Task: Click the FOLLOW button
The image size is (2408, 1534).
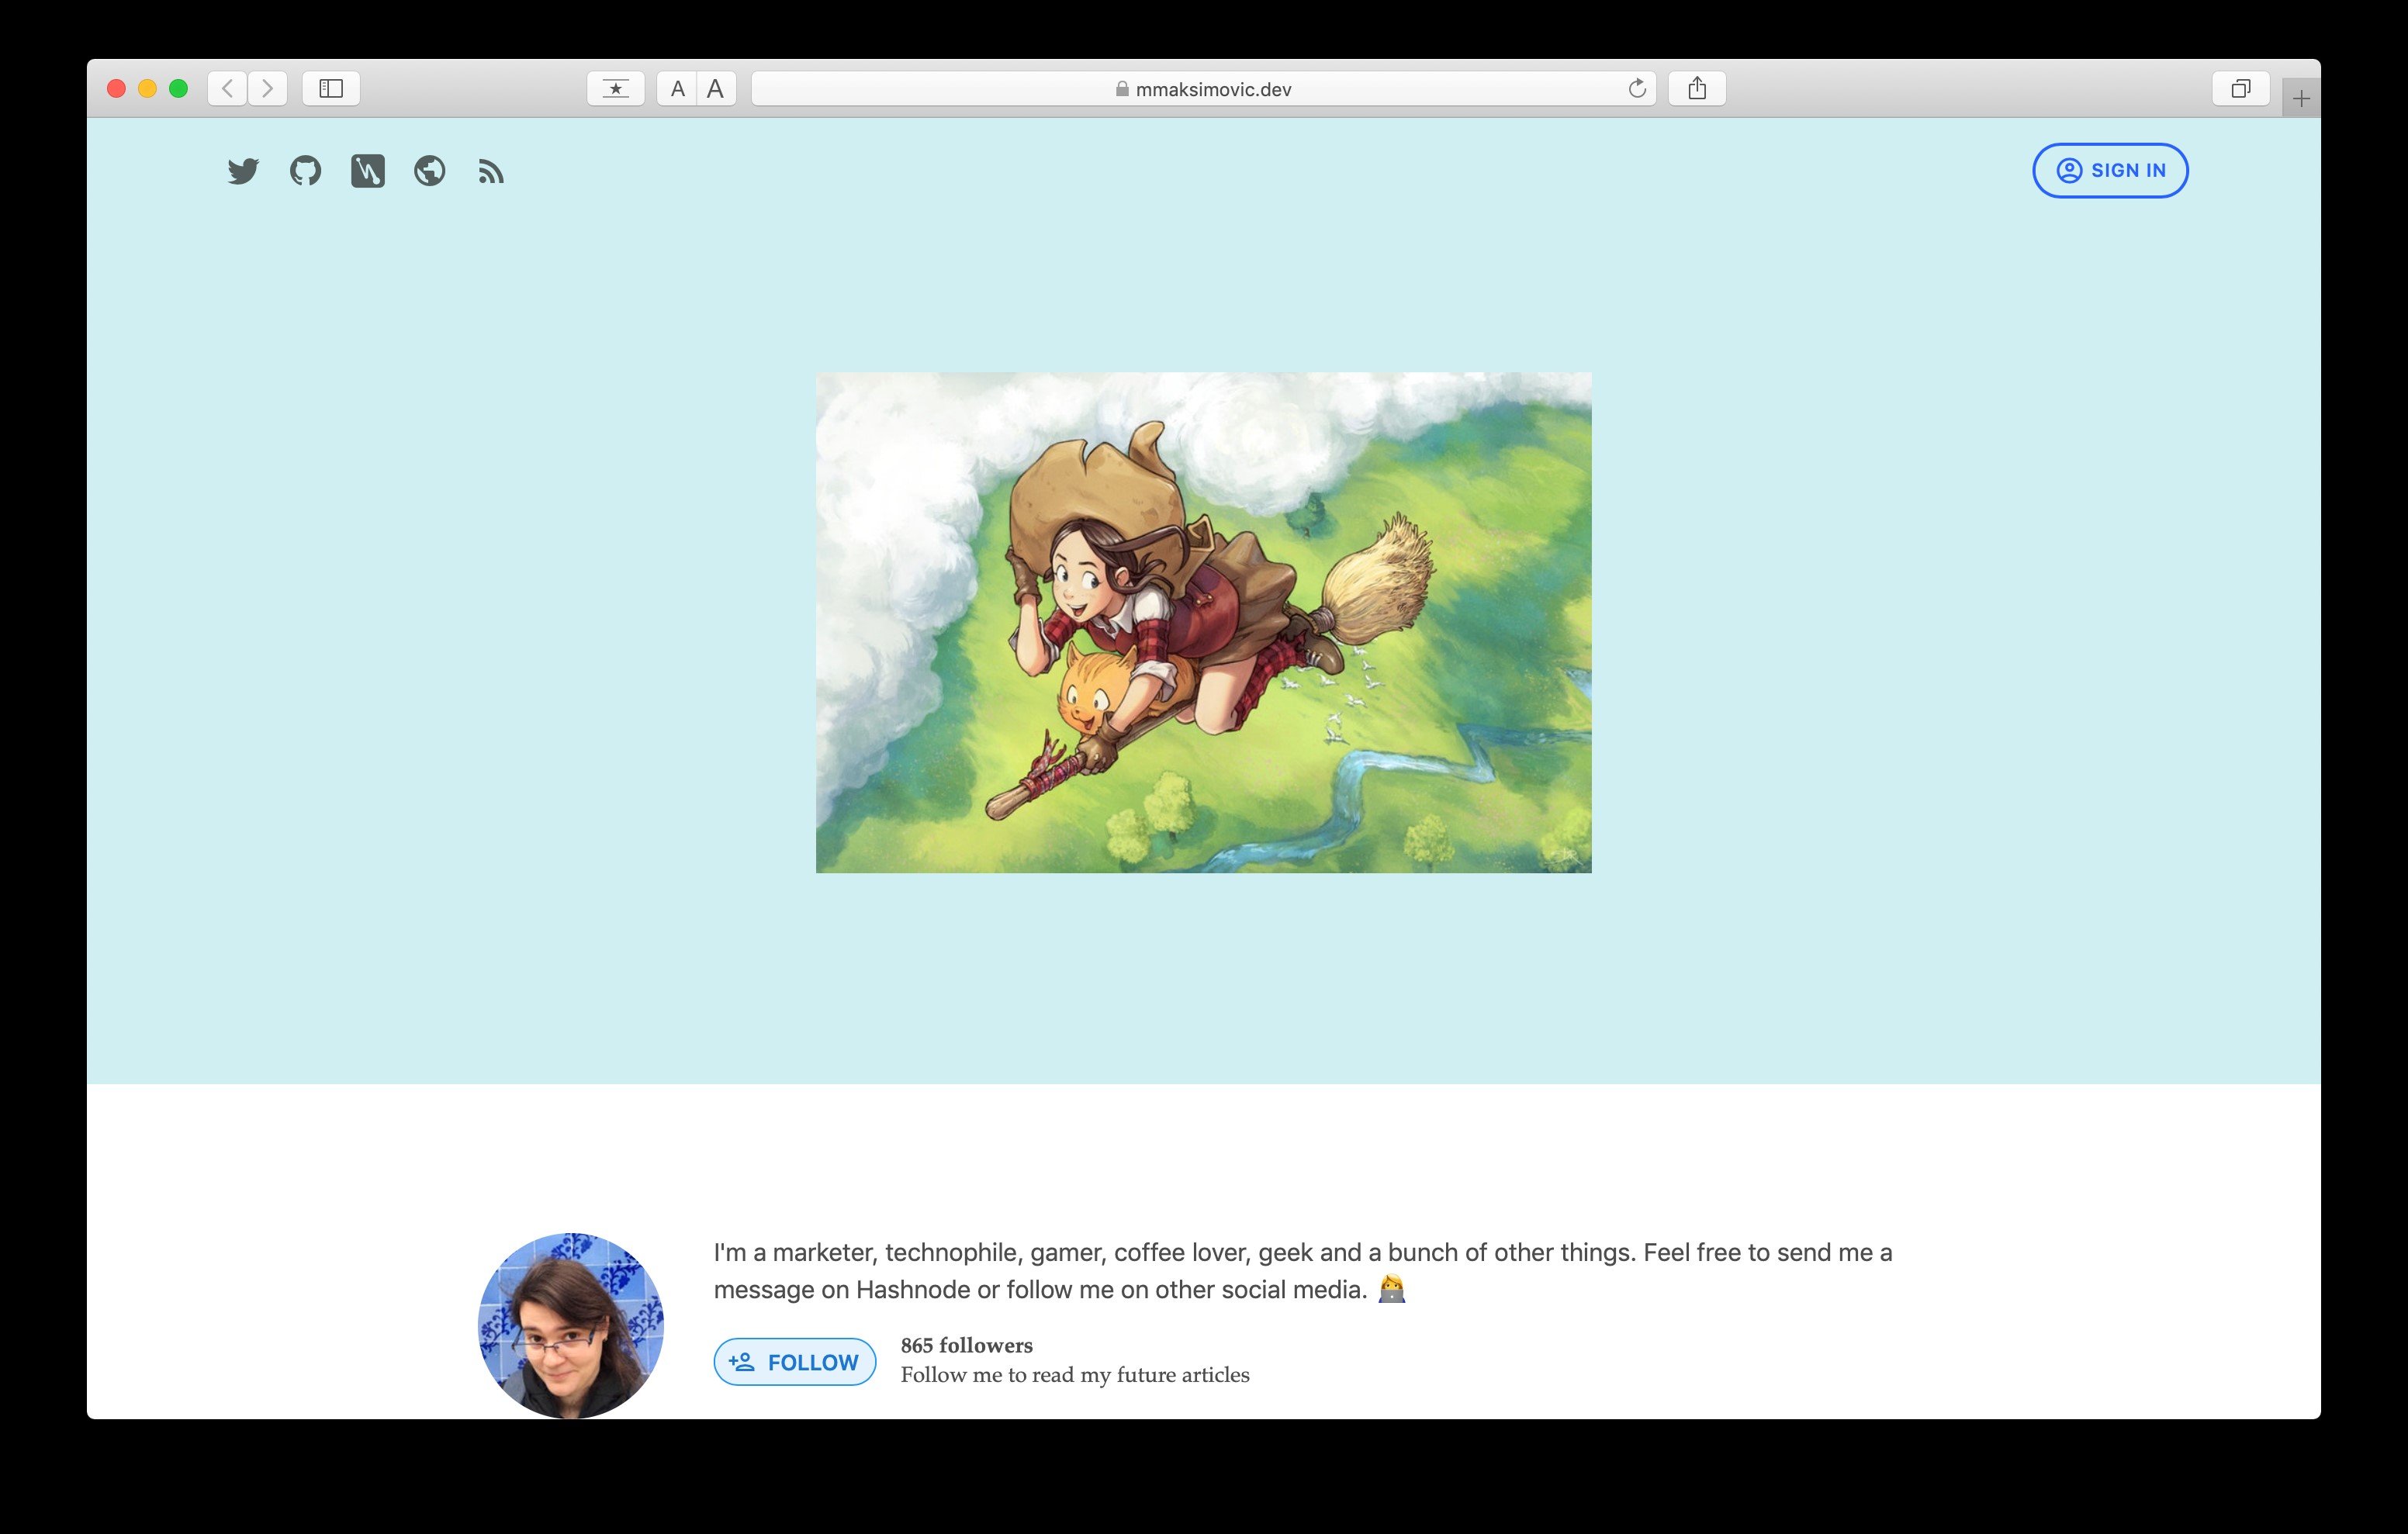Action: [x=795, y=1361]
